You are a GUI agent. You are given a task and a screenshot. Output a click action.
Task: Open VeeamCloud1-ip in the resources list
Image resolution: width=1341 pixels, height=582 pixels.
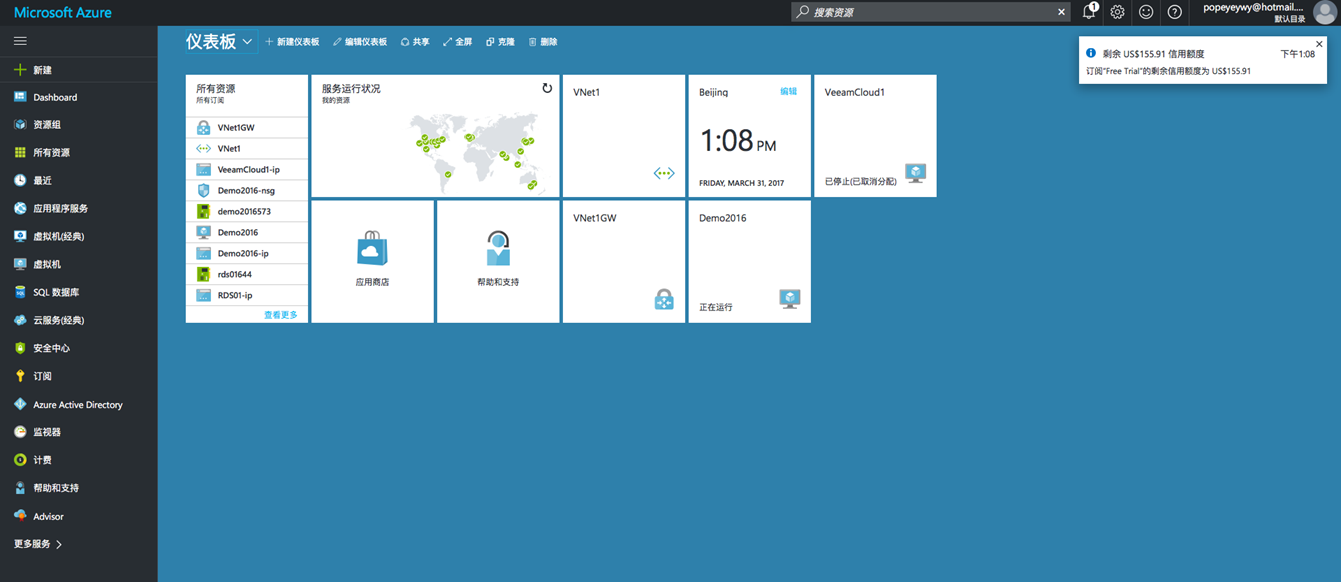(x=247, y=169)
